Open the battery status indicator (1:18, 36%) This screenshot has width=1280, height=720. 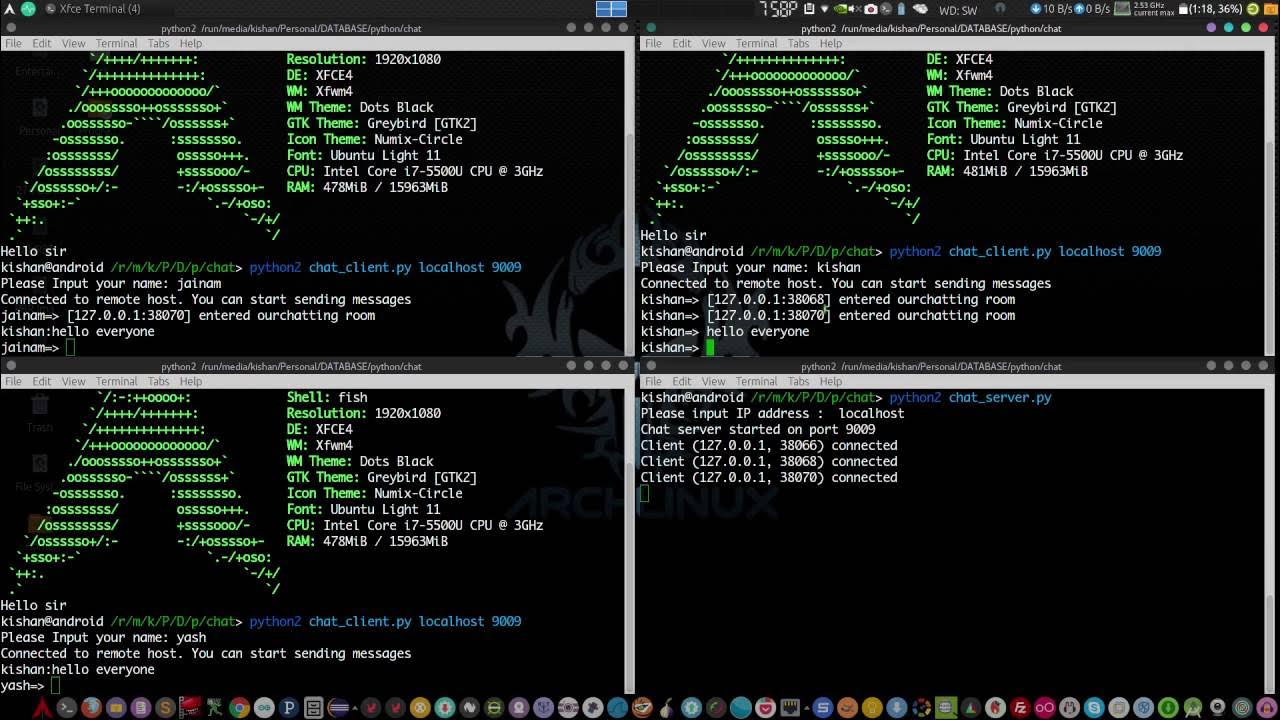coord(1211,9)
